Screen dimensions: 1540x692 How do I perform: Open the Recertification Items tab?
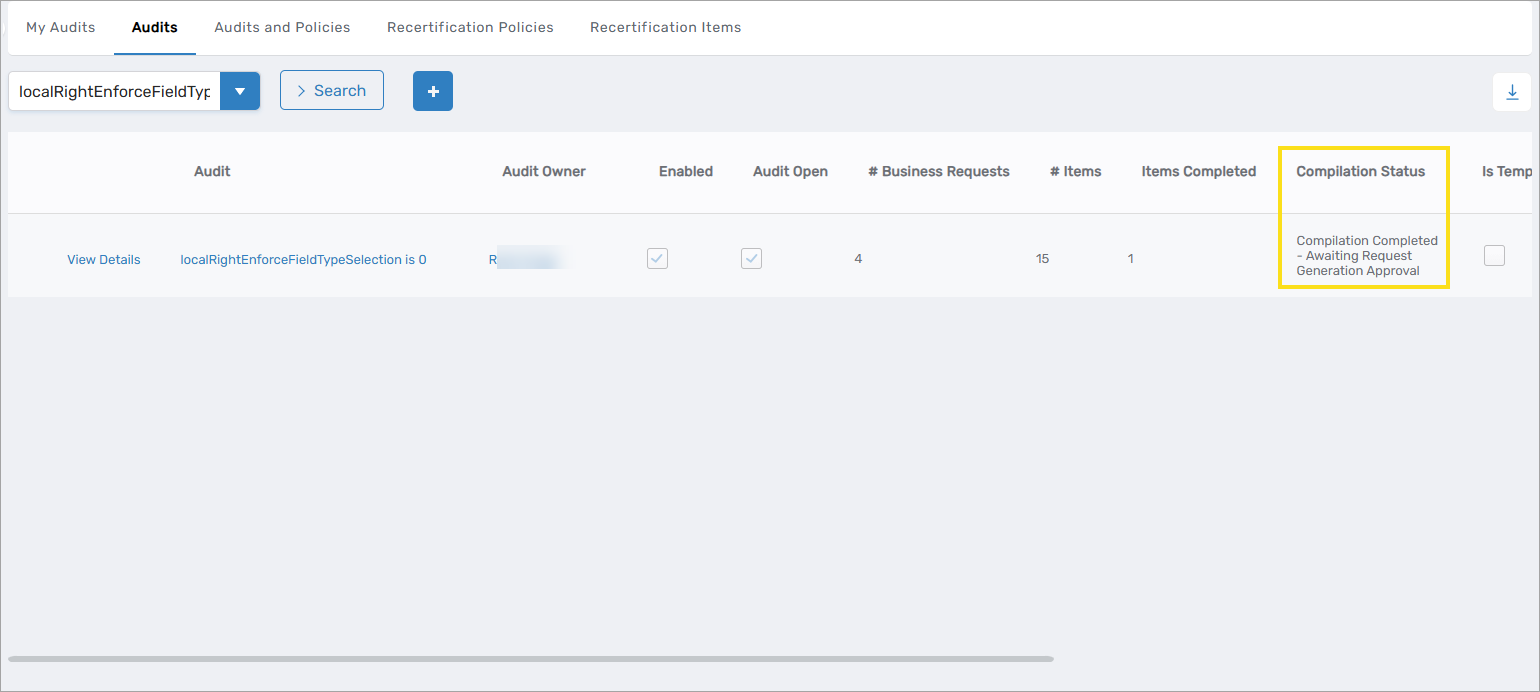[665, 27]
